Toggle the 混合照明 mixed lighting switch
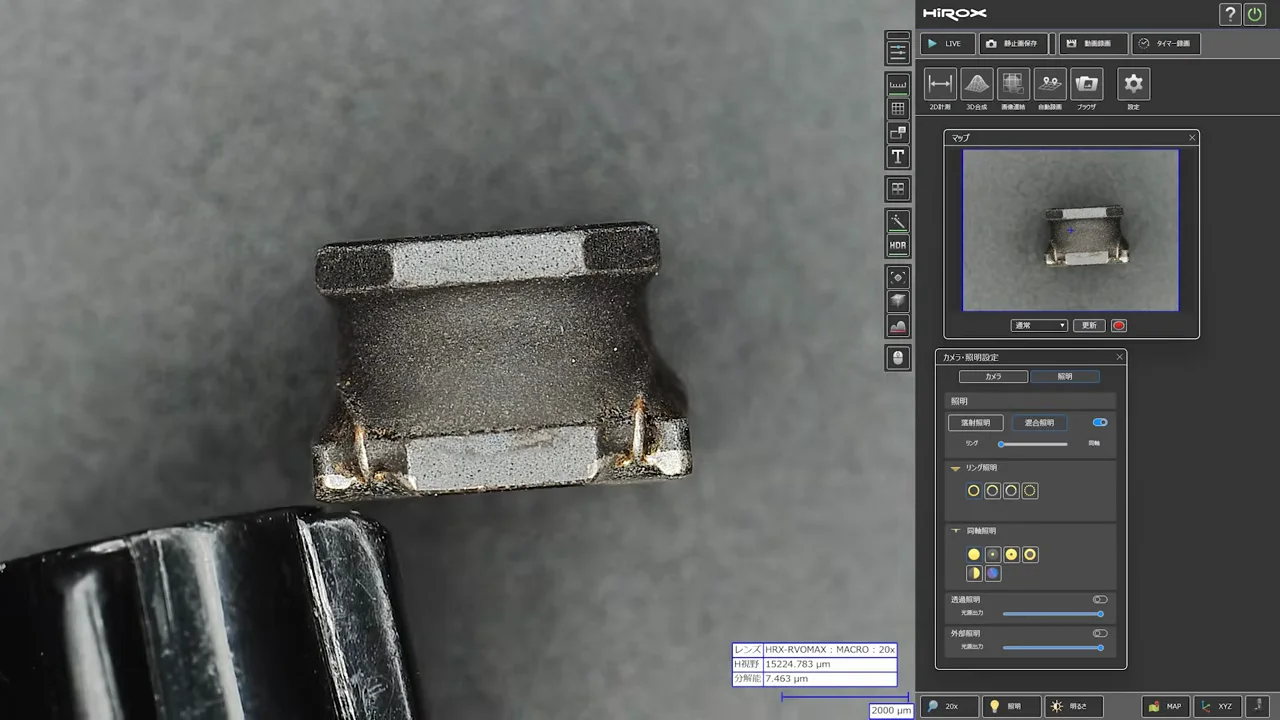 [x=1100, y=422]
